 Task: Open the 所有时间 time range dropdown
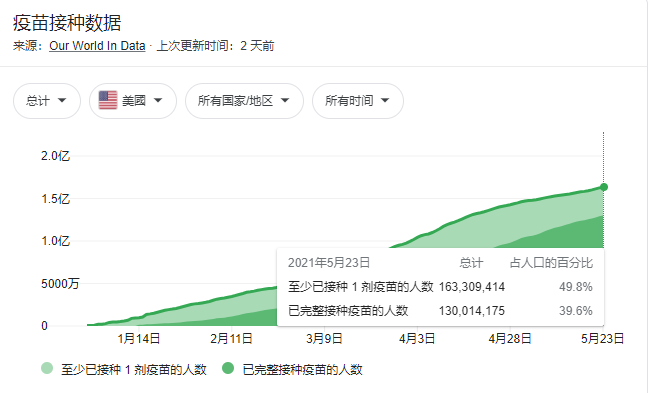pyautogui.click(x=357, y=101)
